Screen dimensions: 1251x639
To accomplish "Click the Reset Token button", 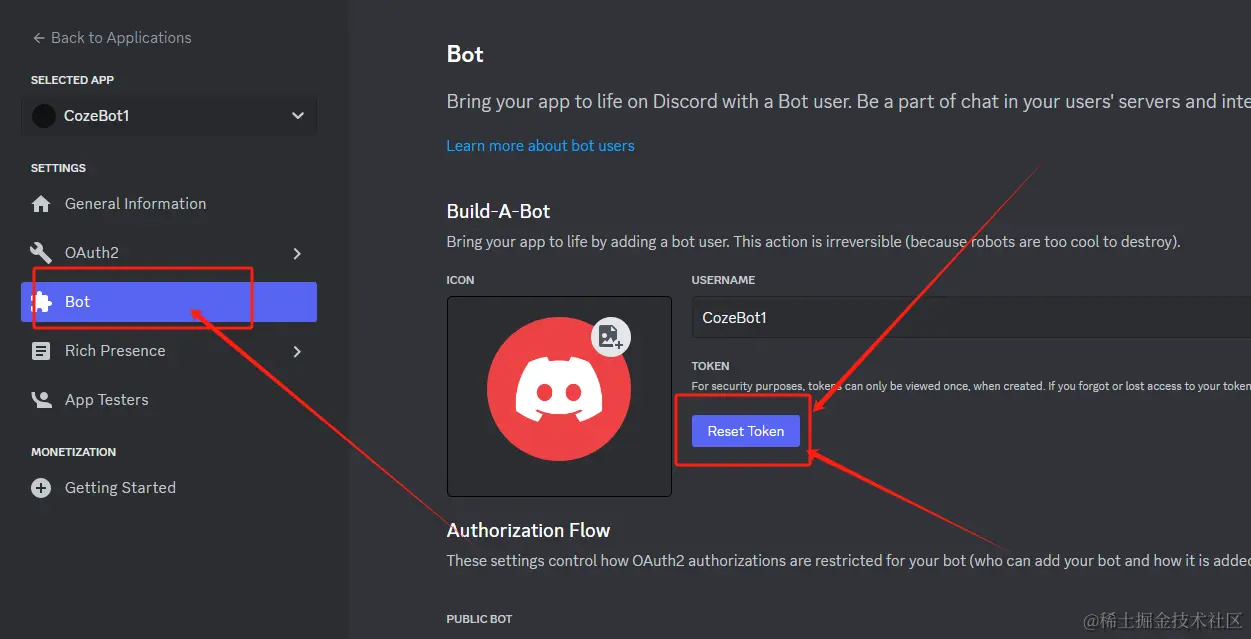I will [746, 431].
